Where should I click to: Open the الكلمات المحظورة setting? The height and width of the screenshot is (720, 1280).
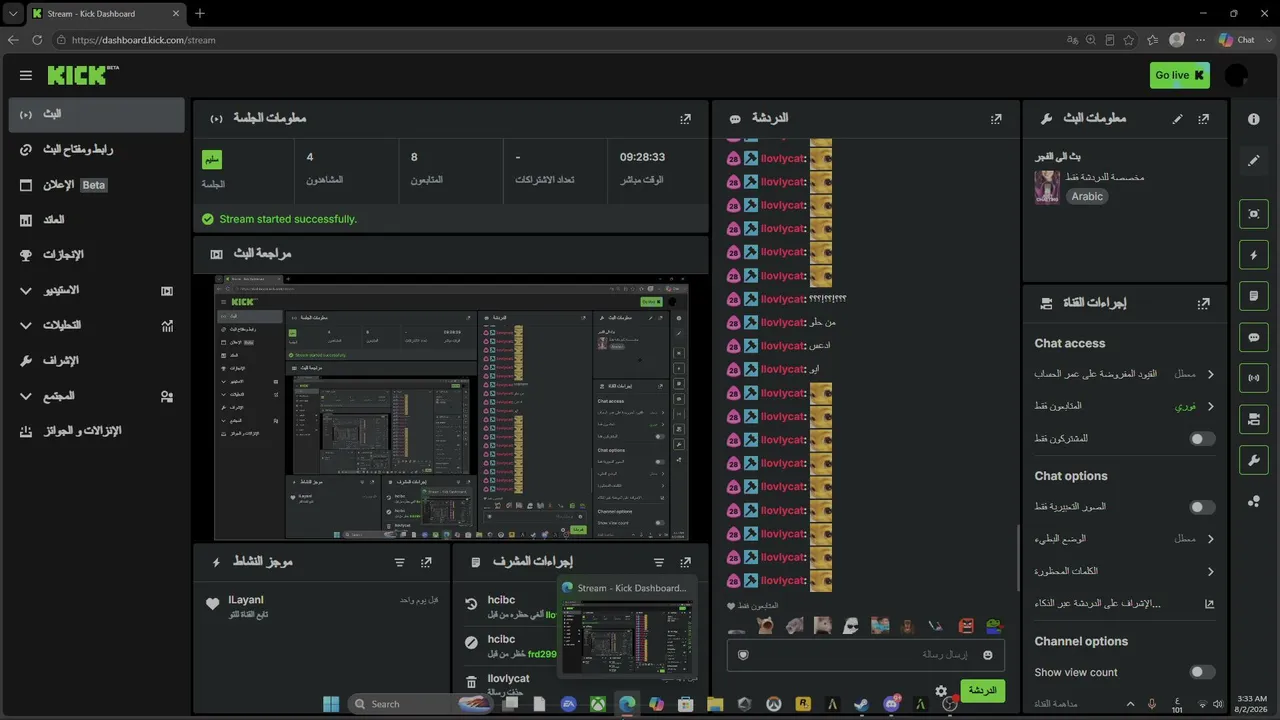point(1125,572)
